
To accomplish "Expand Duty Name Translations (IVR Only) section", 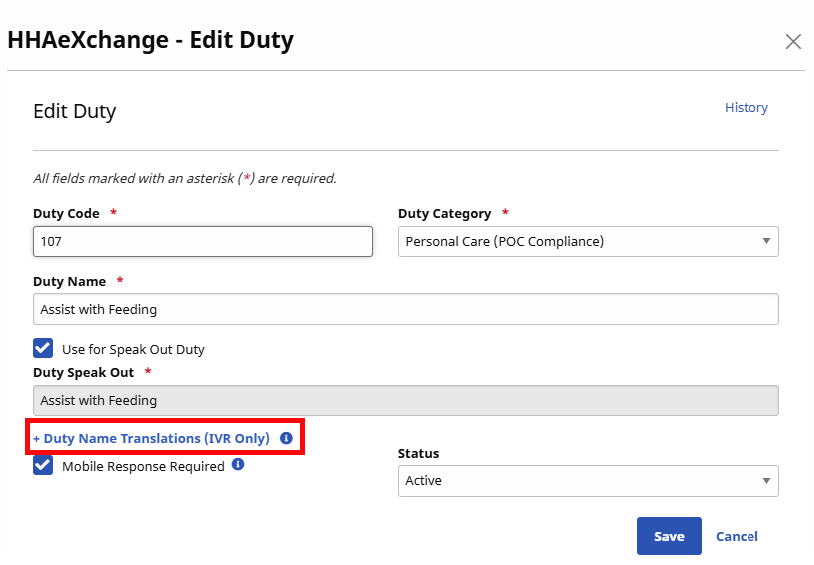I will tap(151, 438).
